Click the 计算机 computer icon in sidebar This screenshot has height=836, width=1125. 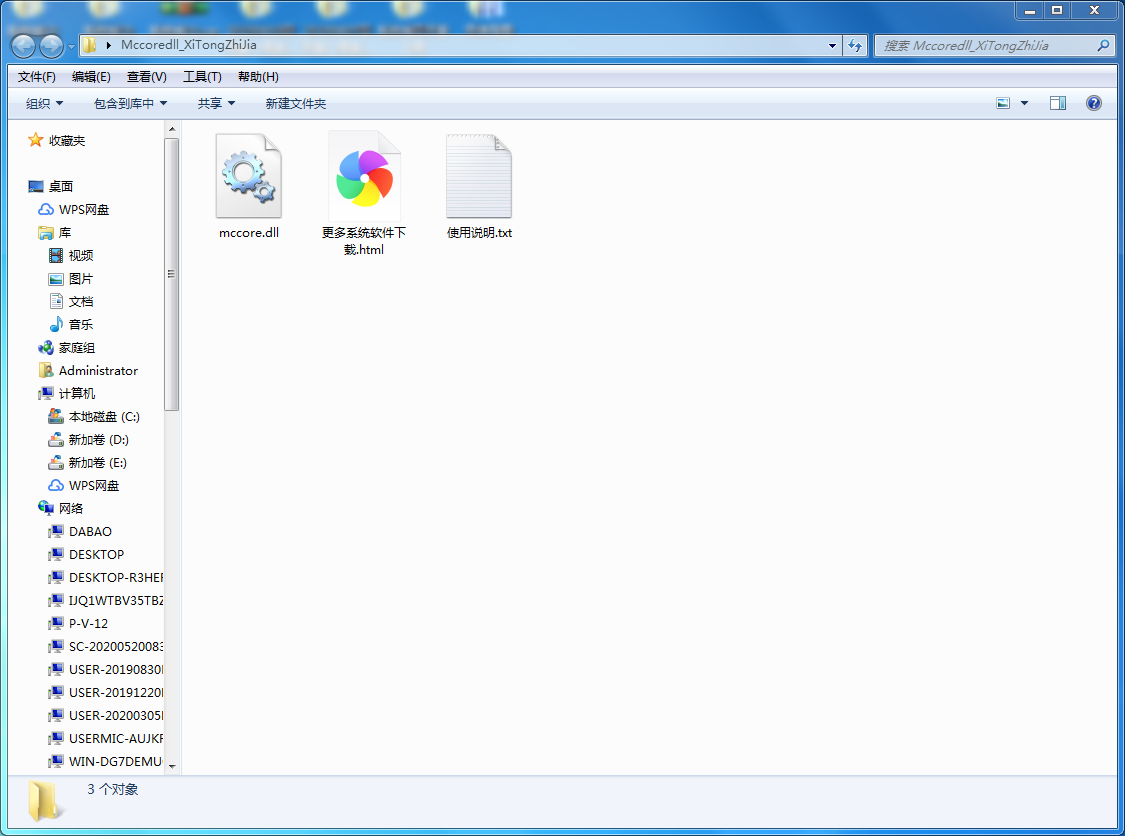(46, 393)
